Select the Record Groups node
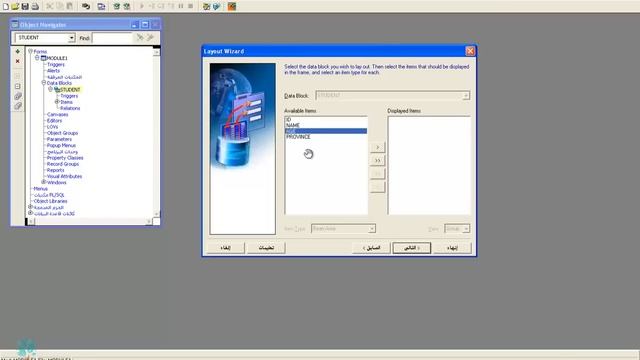Viewport: 640px width, 360px height. [x=63, y=164]
